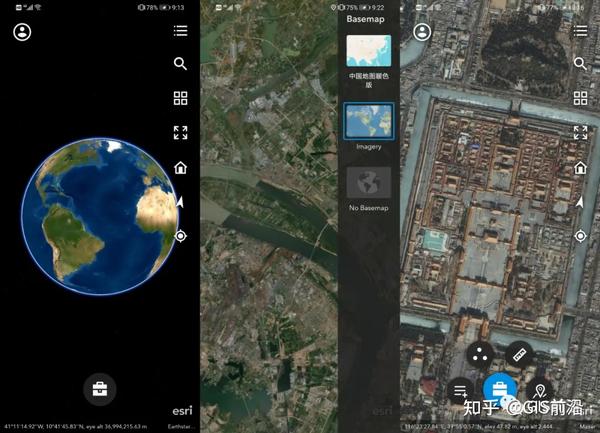Collapse the blue toolbox button
Screen dimensions: 600x433
pyautogui.click(x=499, y=390)
